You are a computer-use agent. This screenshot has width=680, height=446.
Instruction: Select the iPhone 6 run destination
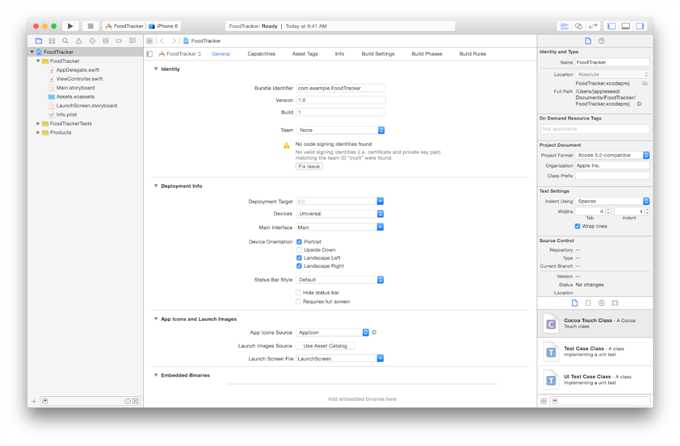pyautogui.click(x=163, y=26)
